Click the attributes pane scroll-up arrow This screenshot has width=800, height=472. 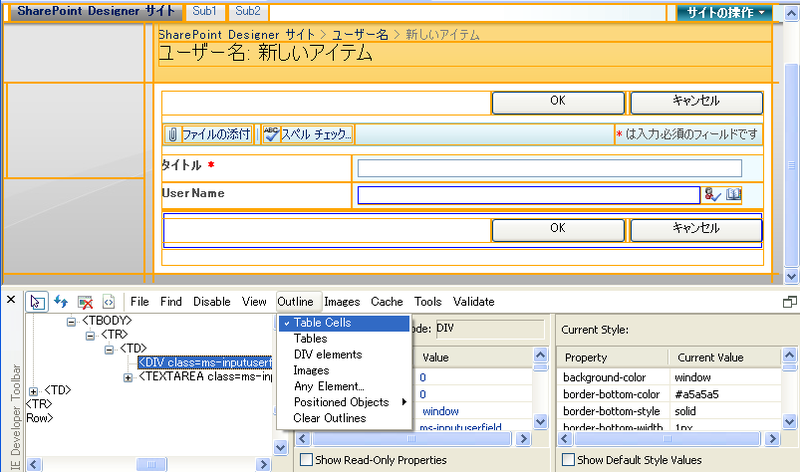point(540,354)
